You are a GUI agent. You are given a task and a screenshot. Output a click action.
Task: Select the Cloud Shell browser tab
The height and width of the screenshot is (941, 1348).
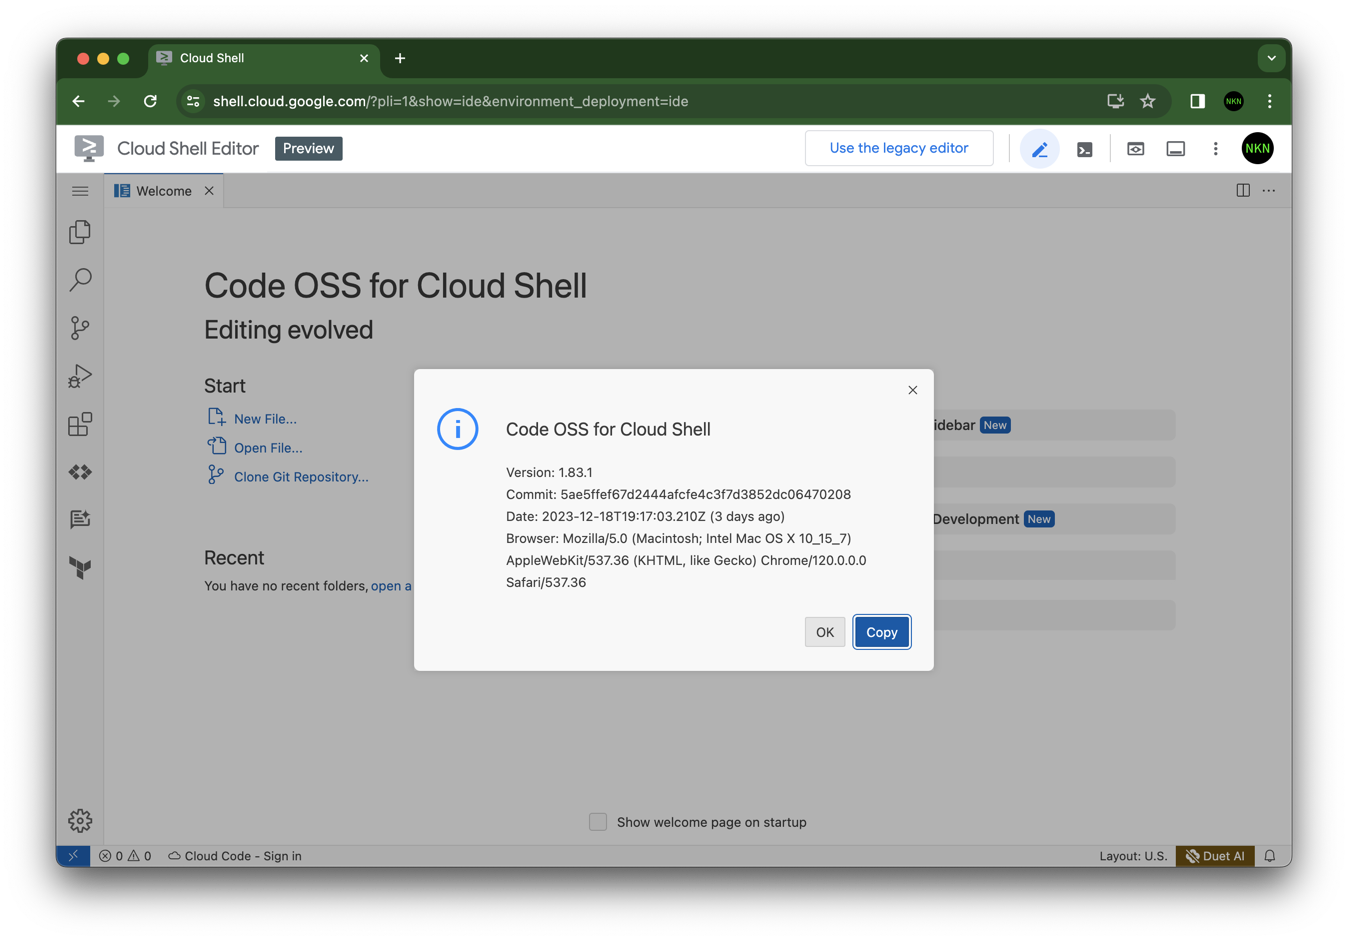pos(263,58)
